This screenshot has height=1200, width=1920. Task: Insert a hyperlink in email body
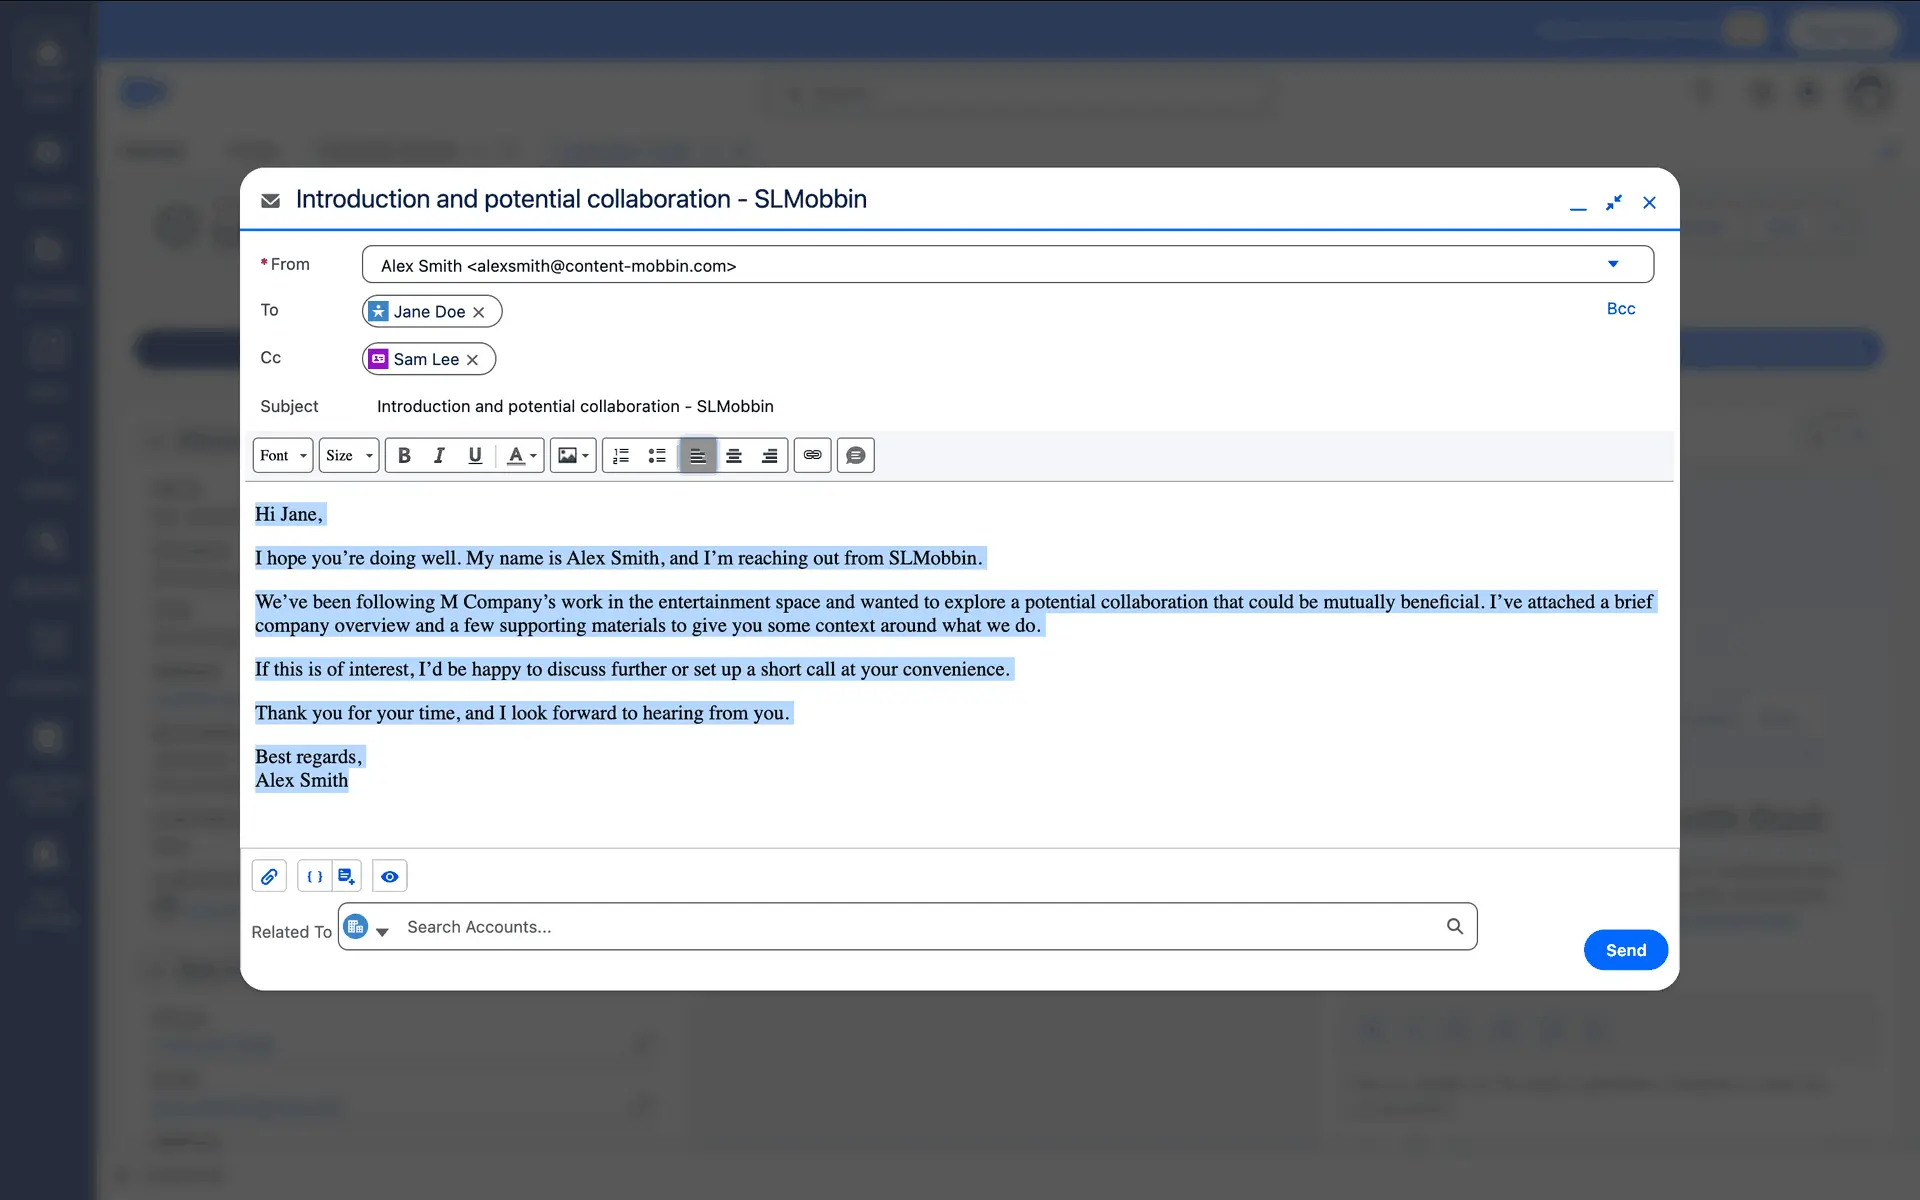(812, 456)
